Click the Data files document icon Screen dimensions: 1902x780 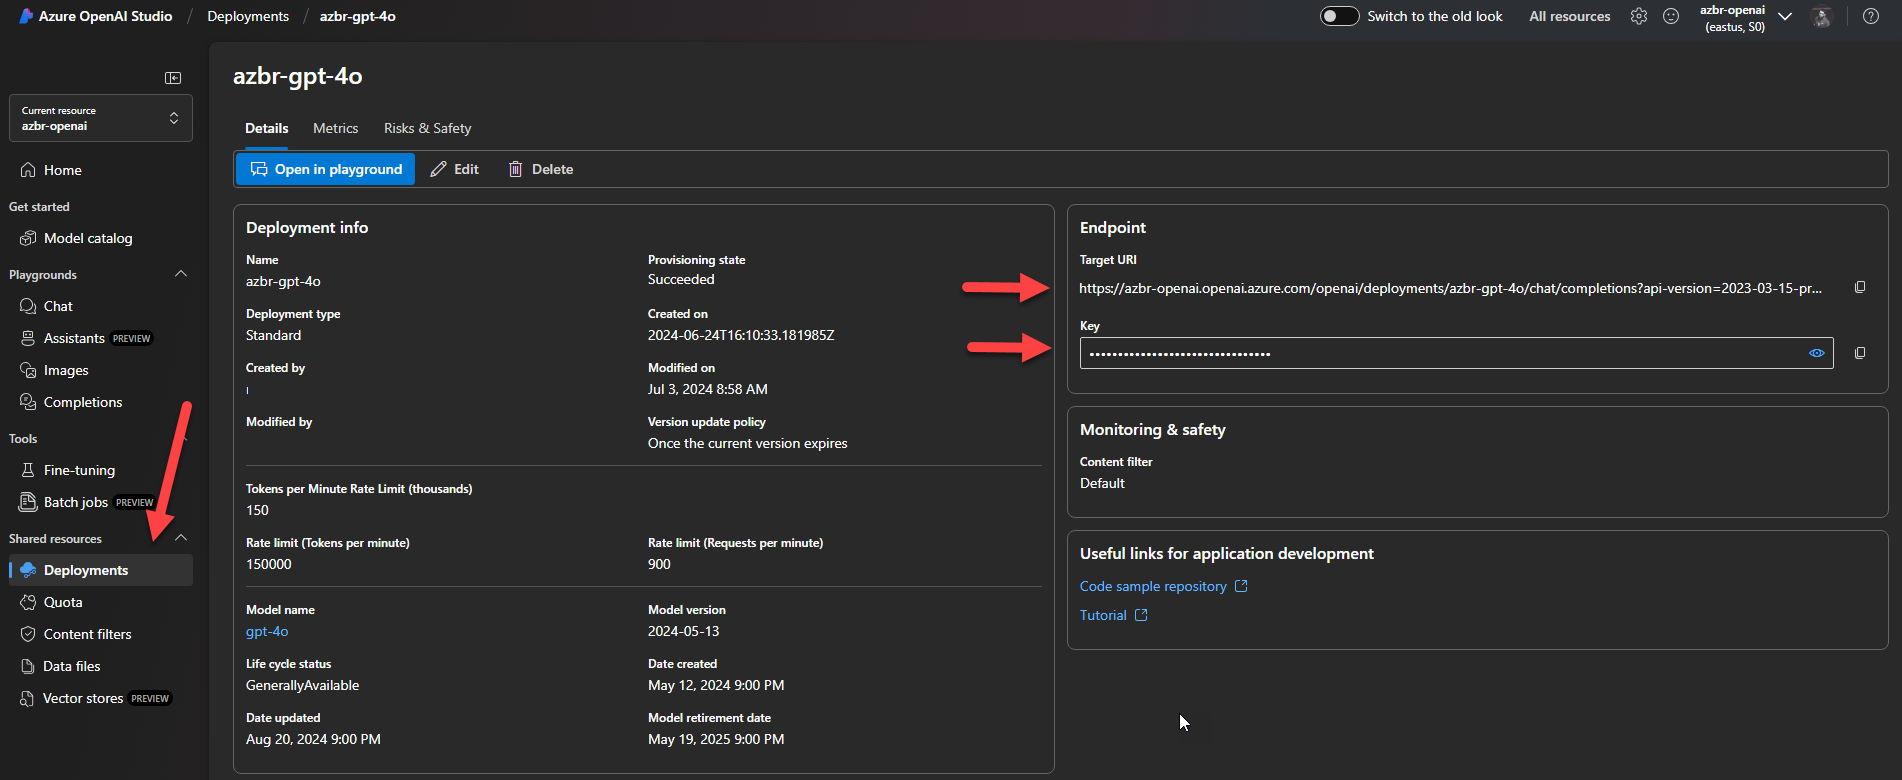[x=28, y=666]
